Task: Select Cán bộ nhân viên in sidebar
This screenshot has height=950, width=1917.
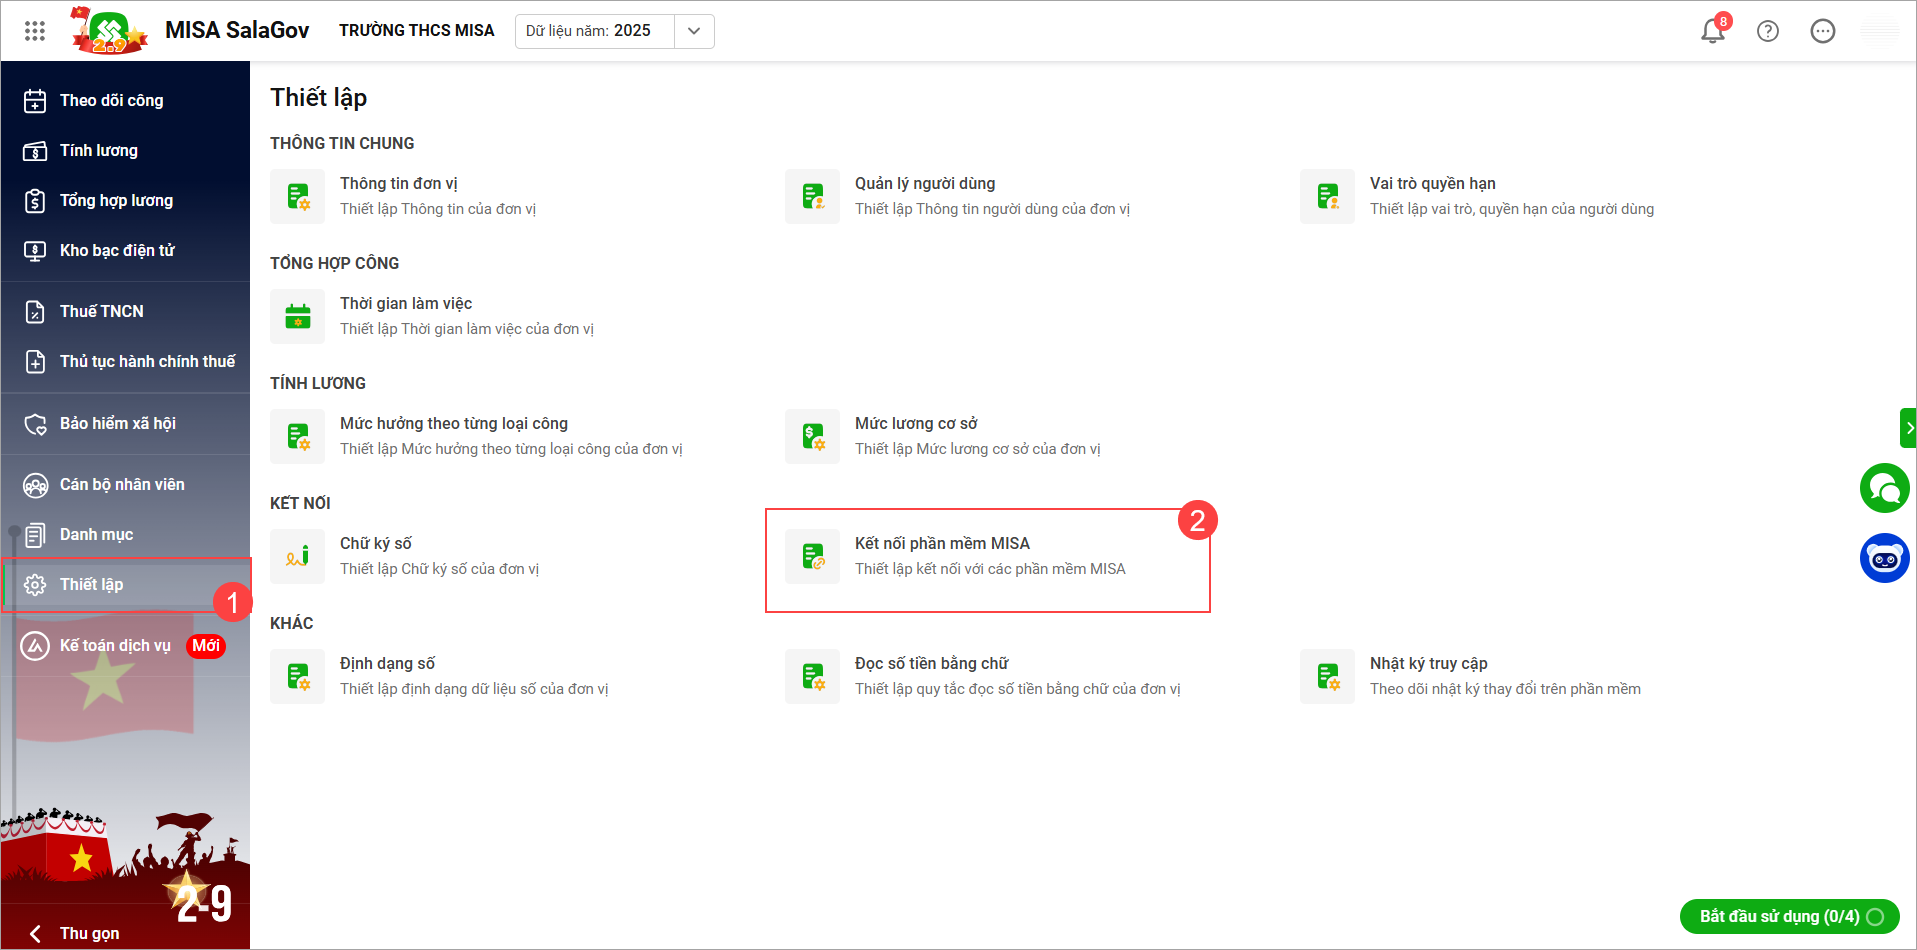Action: click(x=122, y=484)
